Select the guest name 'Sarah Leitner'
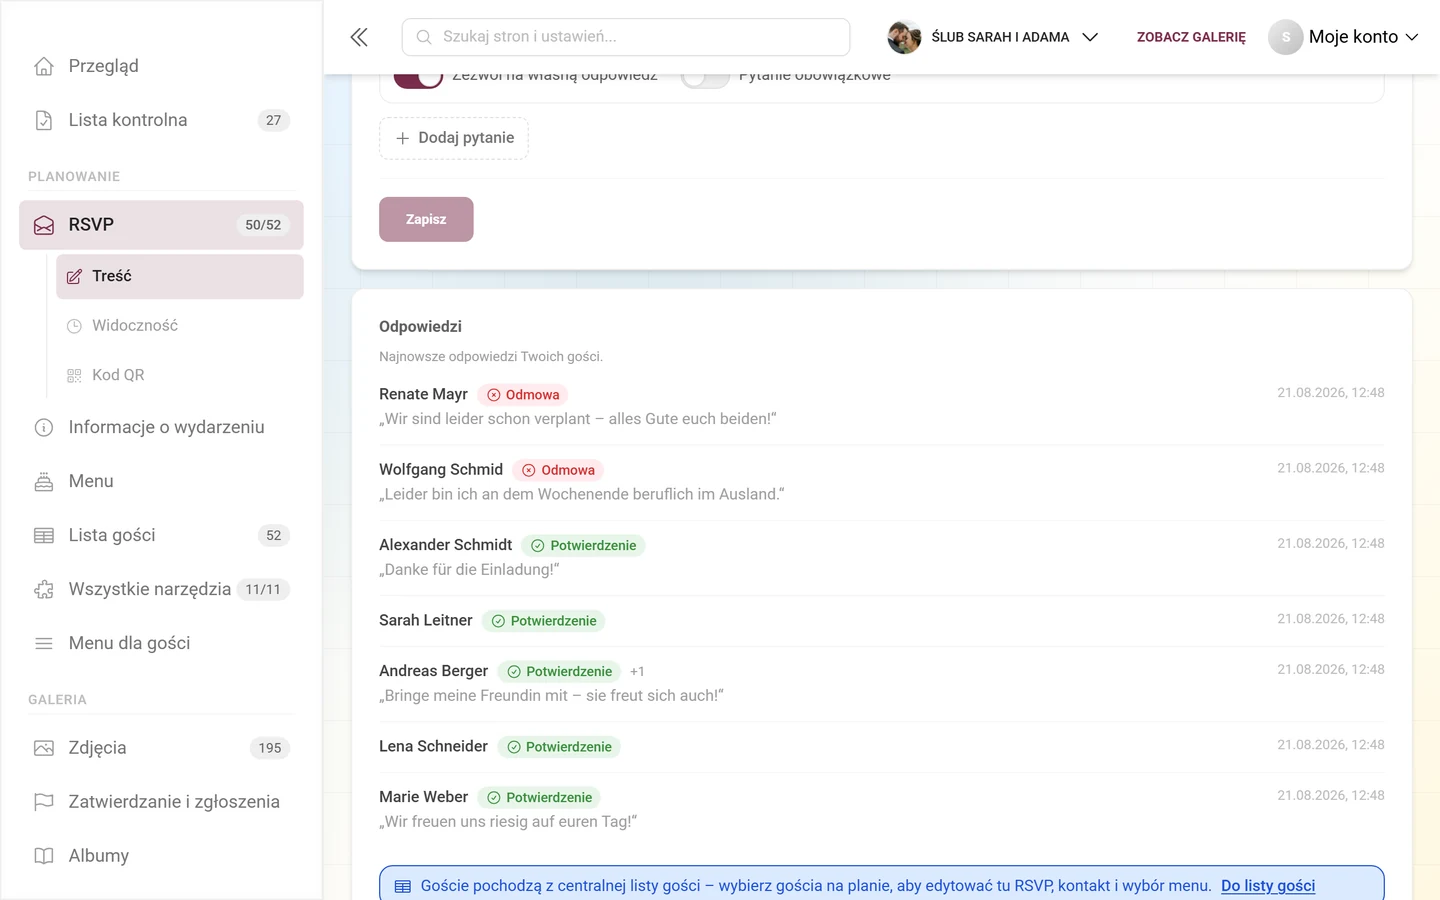1440x900 pixels. pyautogui.click(x=426, y=621)
